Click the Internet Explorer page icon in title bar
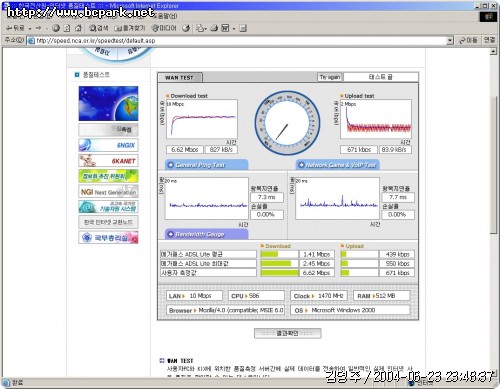The width and height of the screenshot is (500, 389). tap(6, 5)
